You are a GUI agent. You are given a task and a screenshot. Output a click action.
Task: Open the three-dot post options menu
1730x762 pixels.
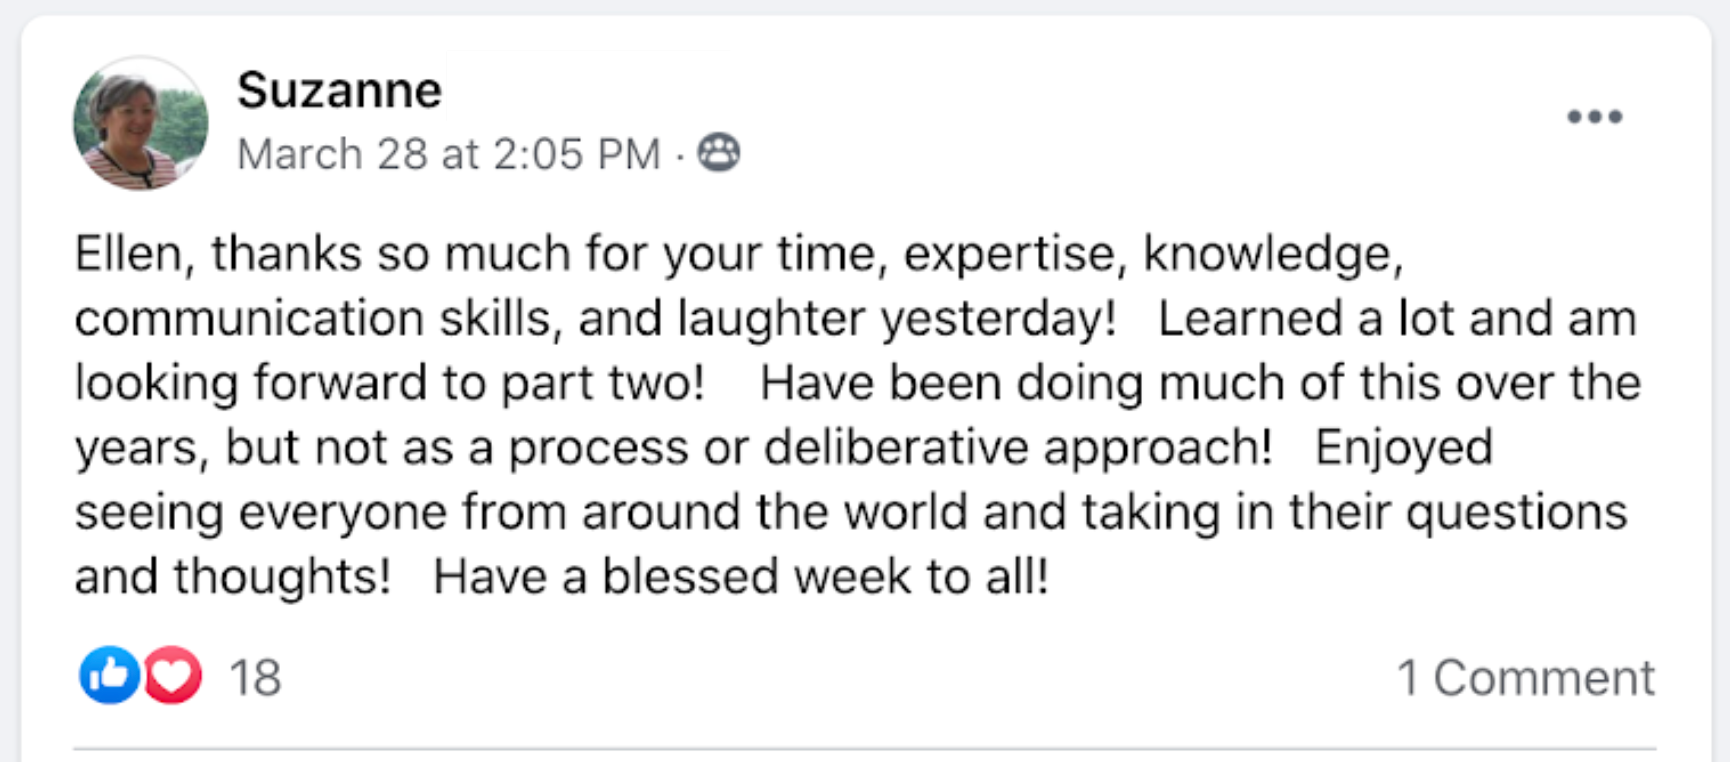[1594, 117]
